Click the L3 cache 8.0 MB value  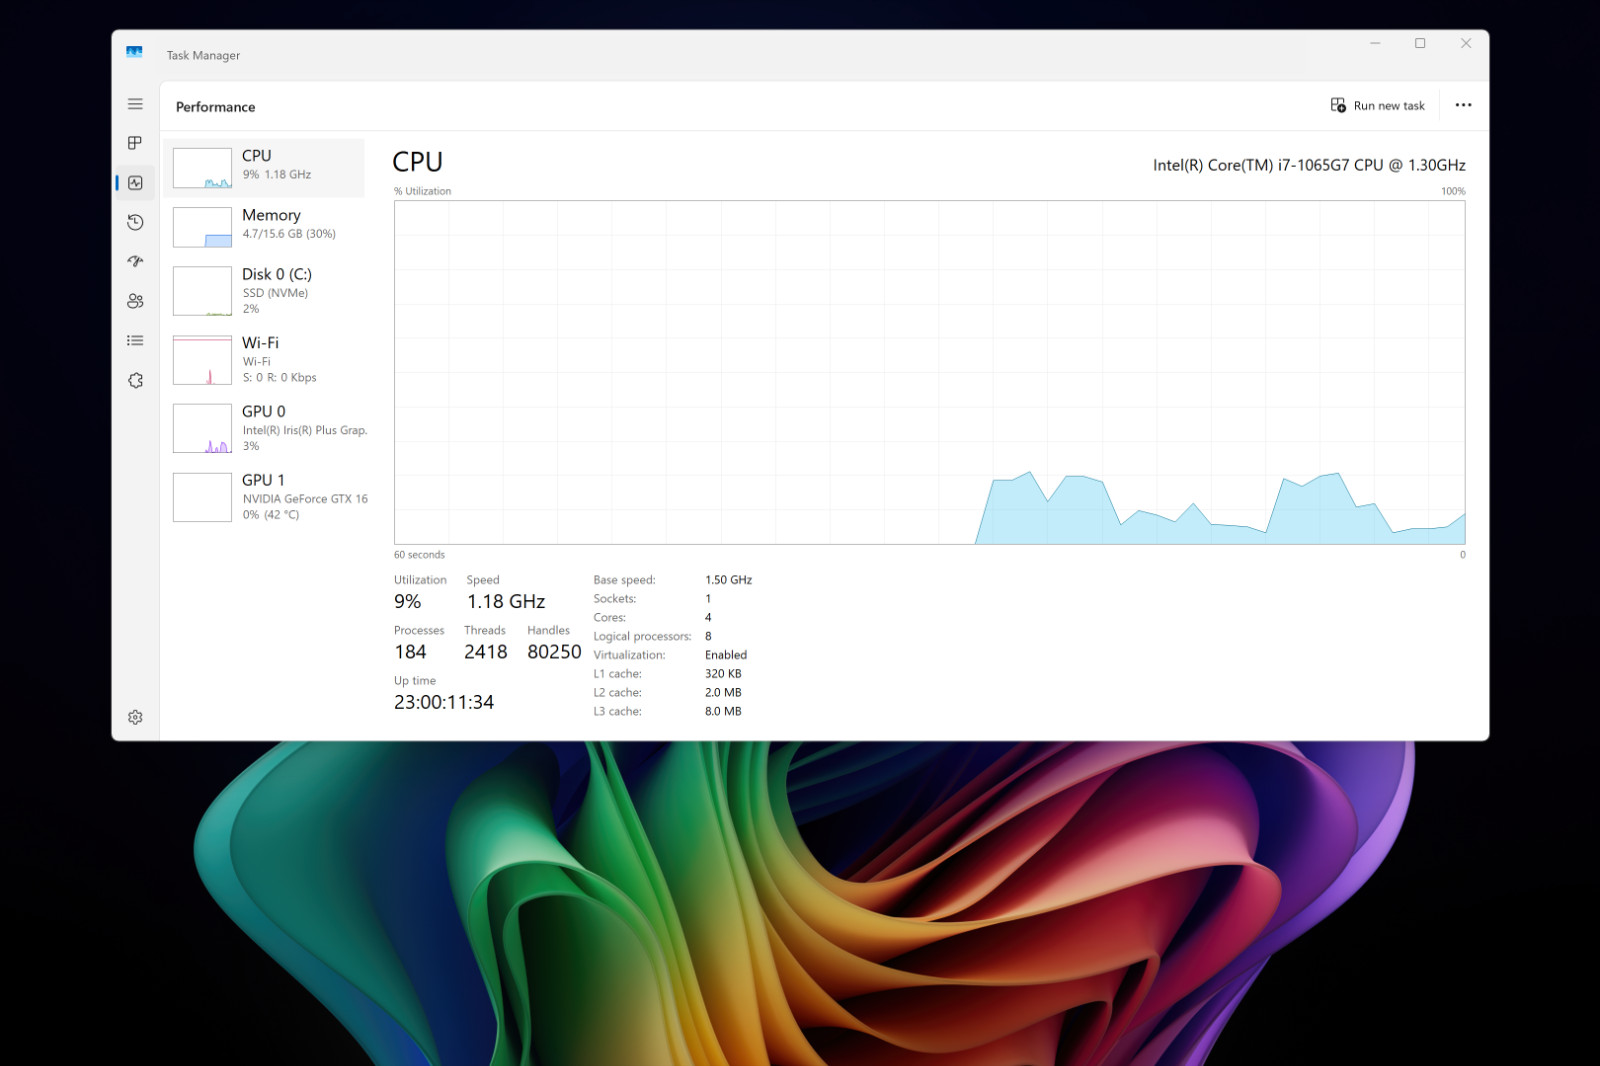point(723,712)
